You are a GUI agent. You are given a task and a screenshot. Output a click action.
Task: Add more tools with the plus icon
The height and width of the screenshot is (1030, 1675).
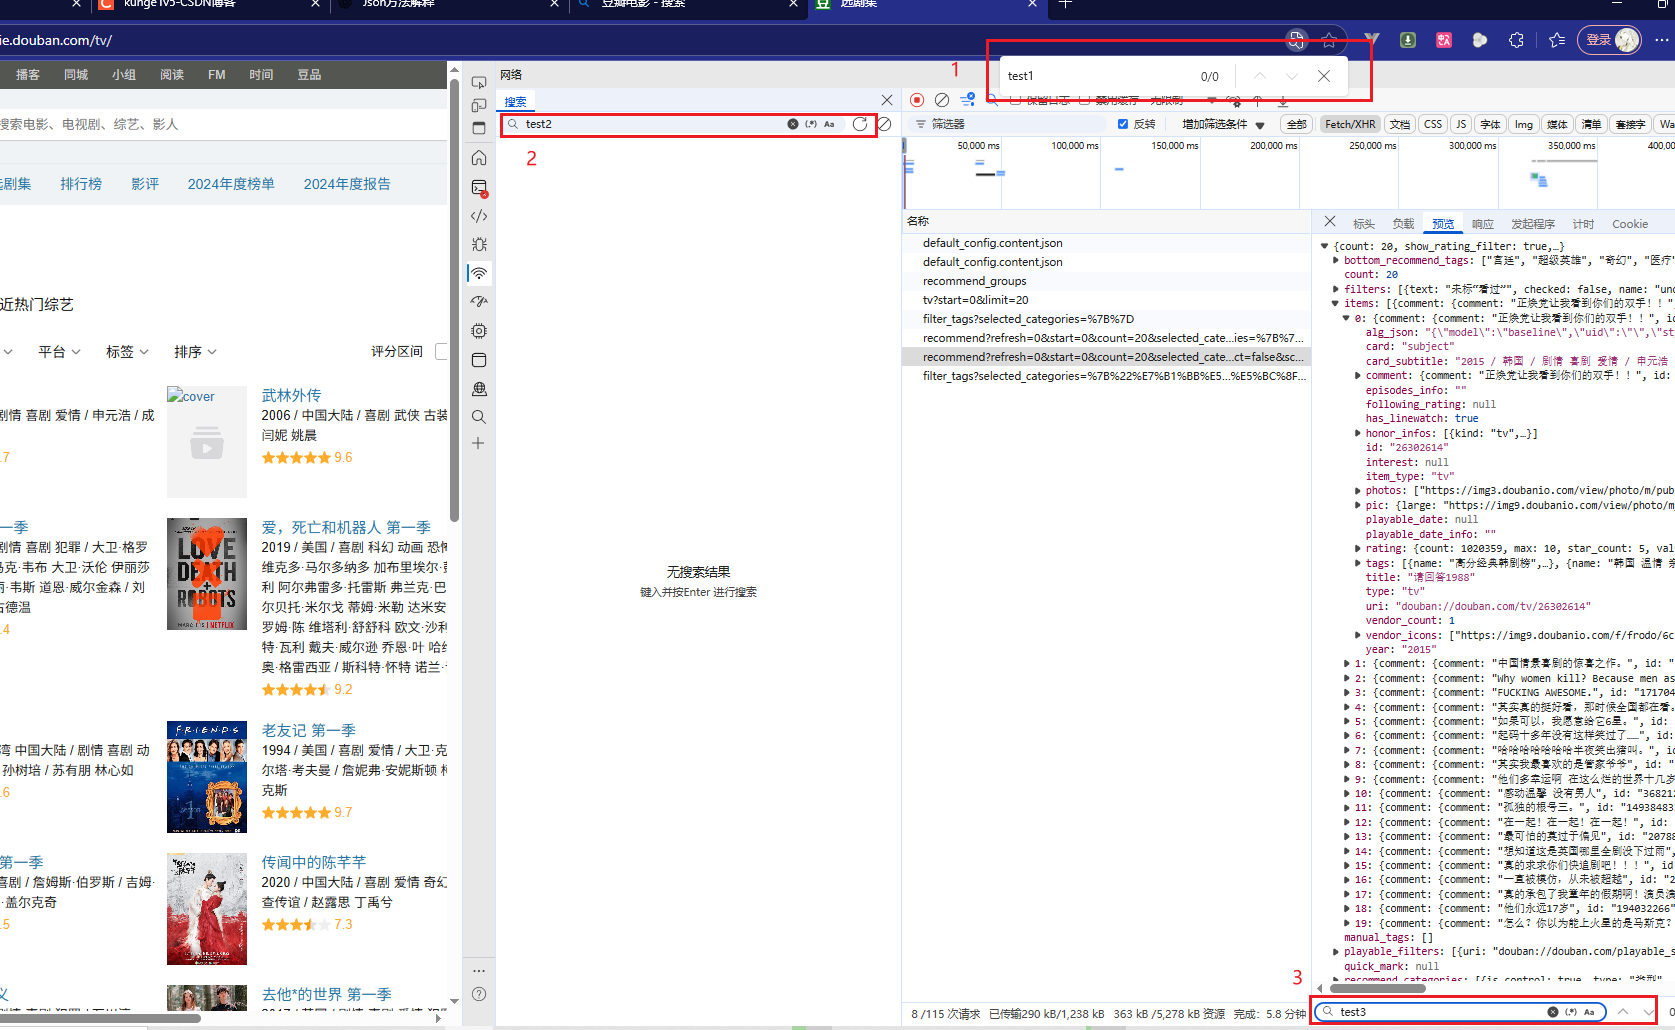click(x=479, y=443)
